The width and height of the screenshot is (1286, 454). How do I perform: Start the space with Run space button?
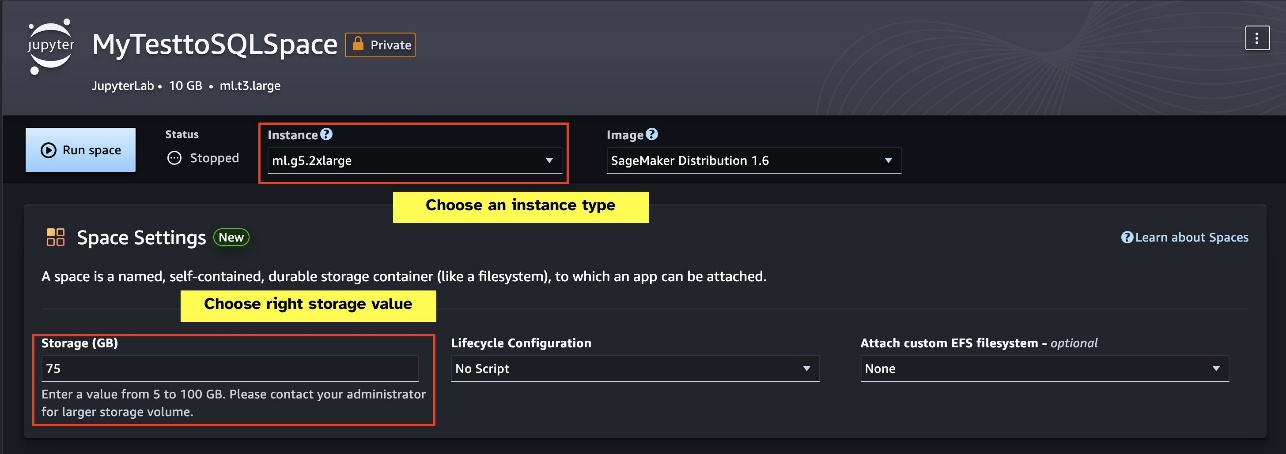click(81, 150)
